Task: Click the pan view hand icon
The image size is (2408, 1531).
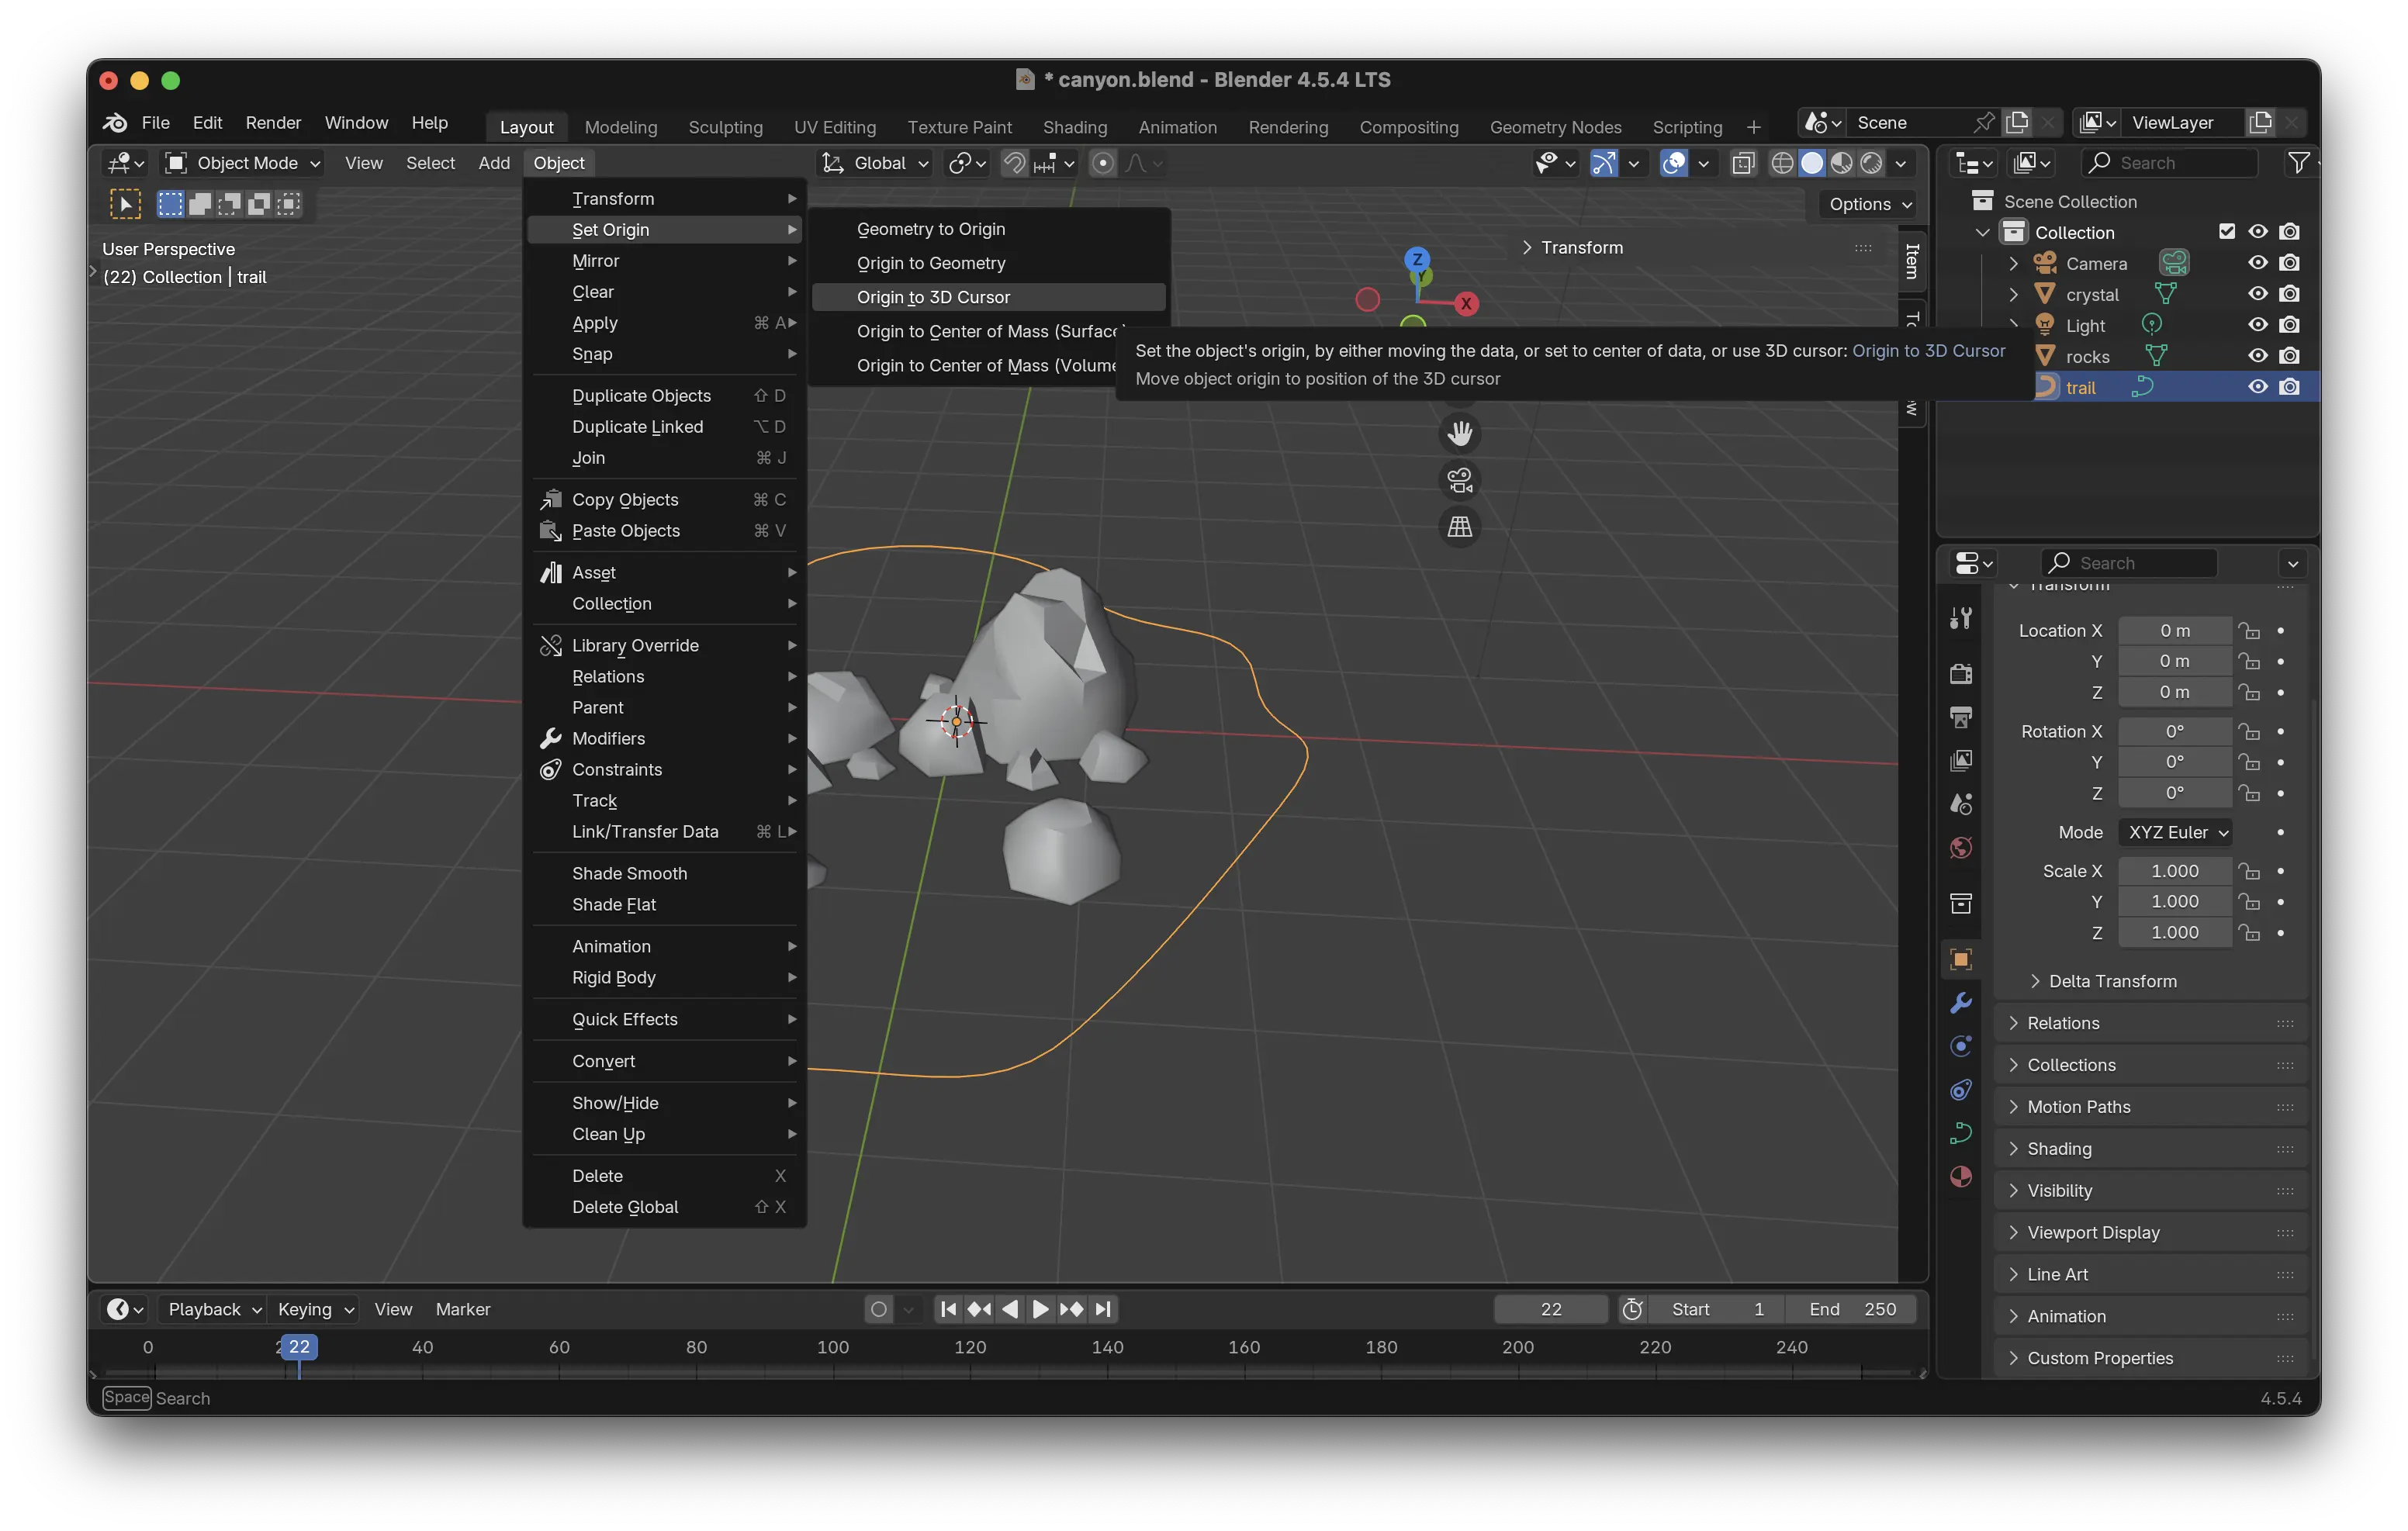Action: point(1459,434)
